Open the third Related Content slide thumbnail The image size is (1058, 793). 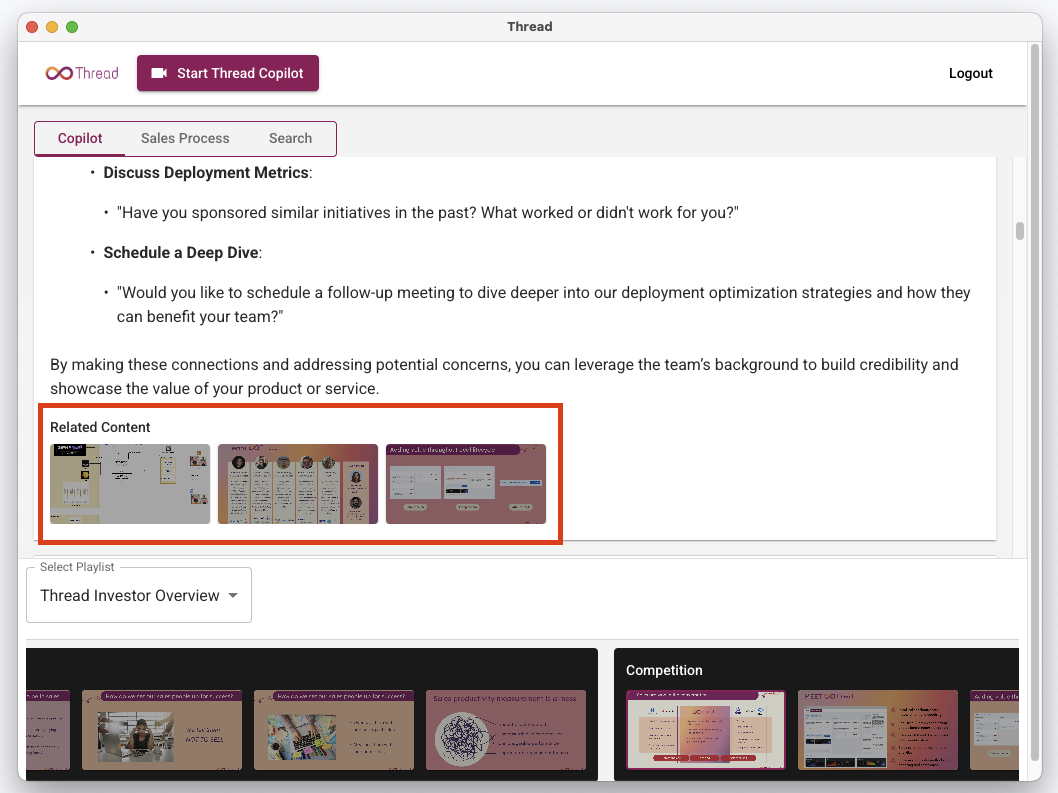pyautogui.click(x=466, y=484)
